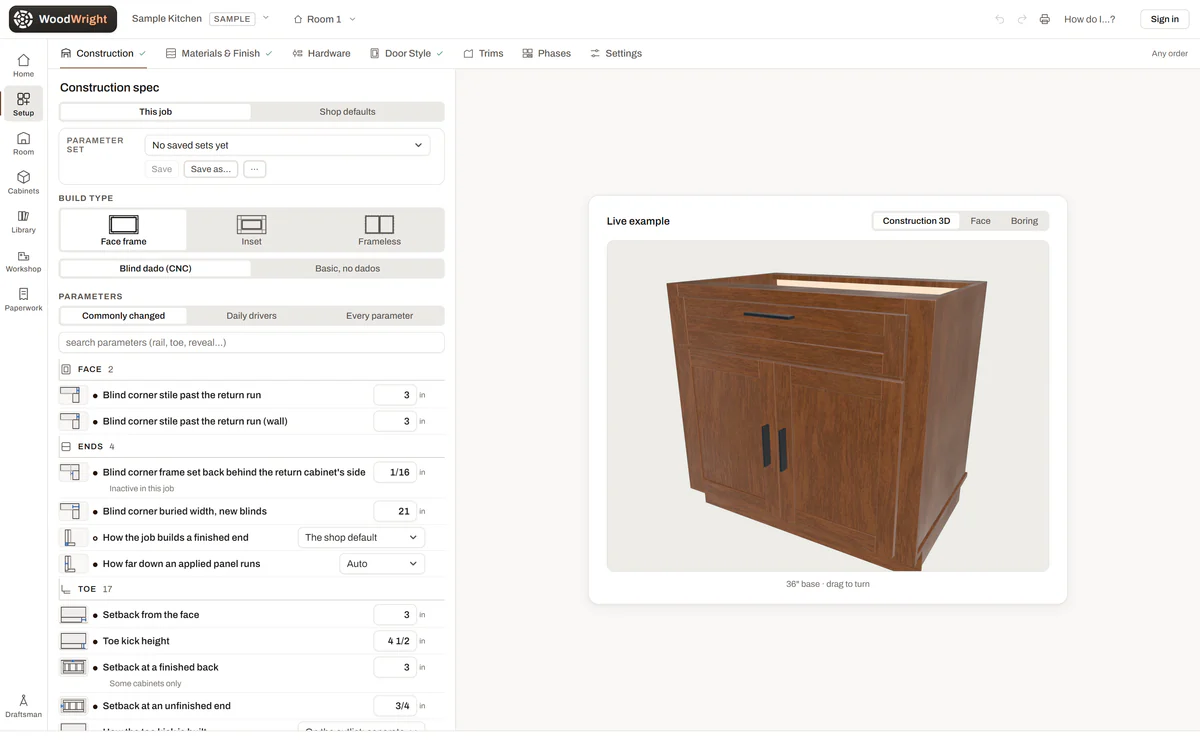Click the WoodWright logo
This screenshot has width=1200, height=750.
point(62,19)
